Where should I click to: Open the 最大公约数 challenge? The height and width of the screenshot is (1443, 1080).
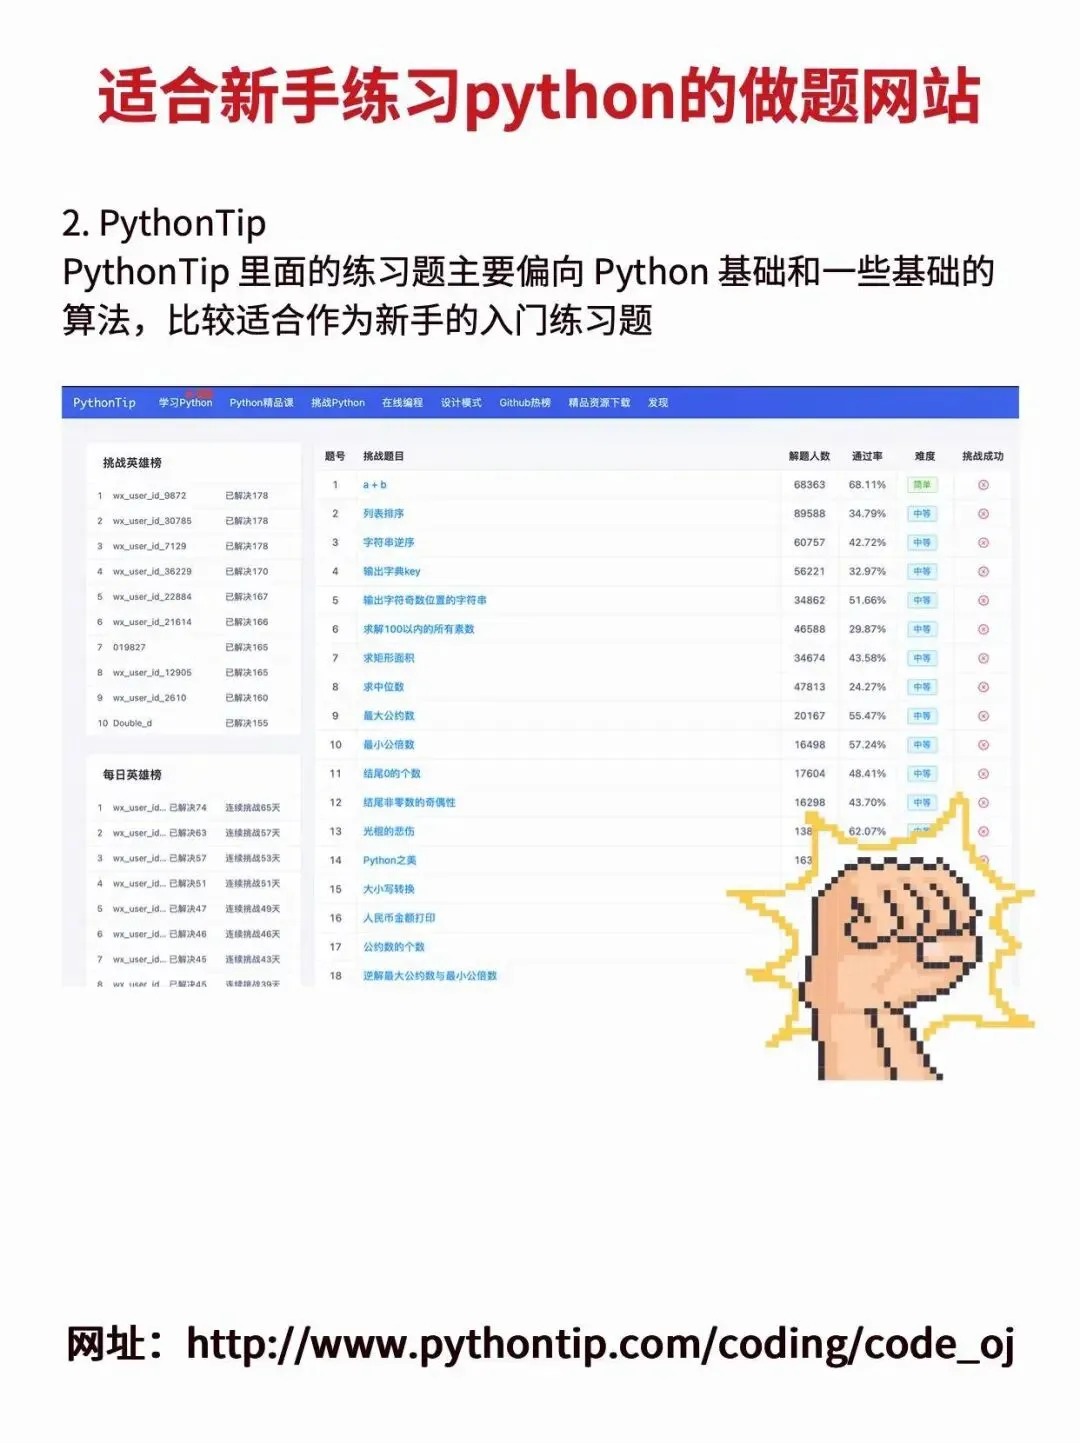(x=388, y=717)
